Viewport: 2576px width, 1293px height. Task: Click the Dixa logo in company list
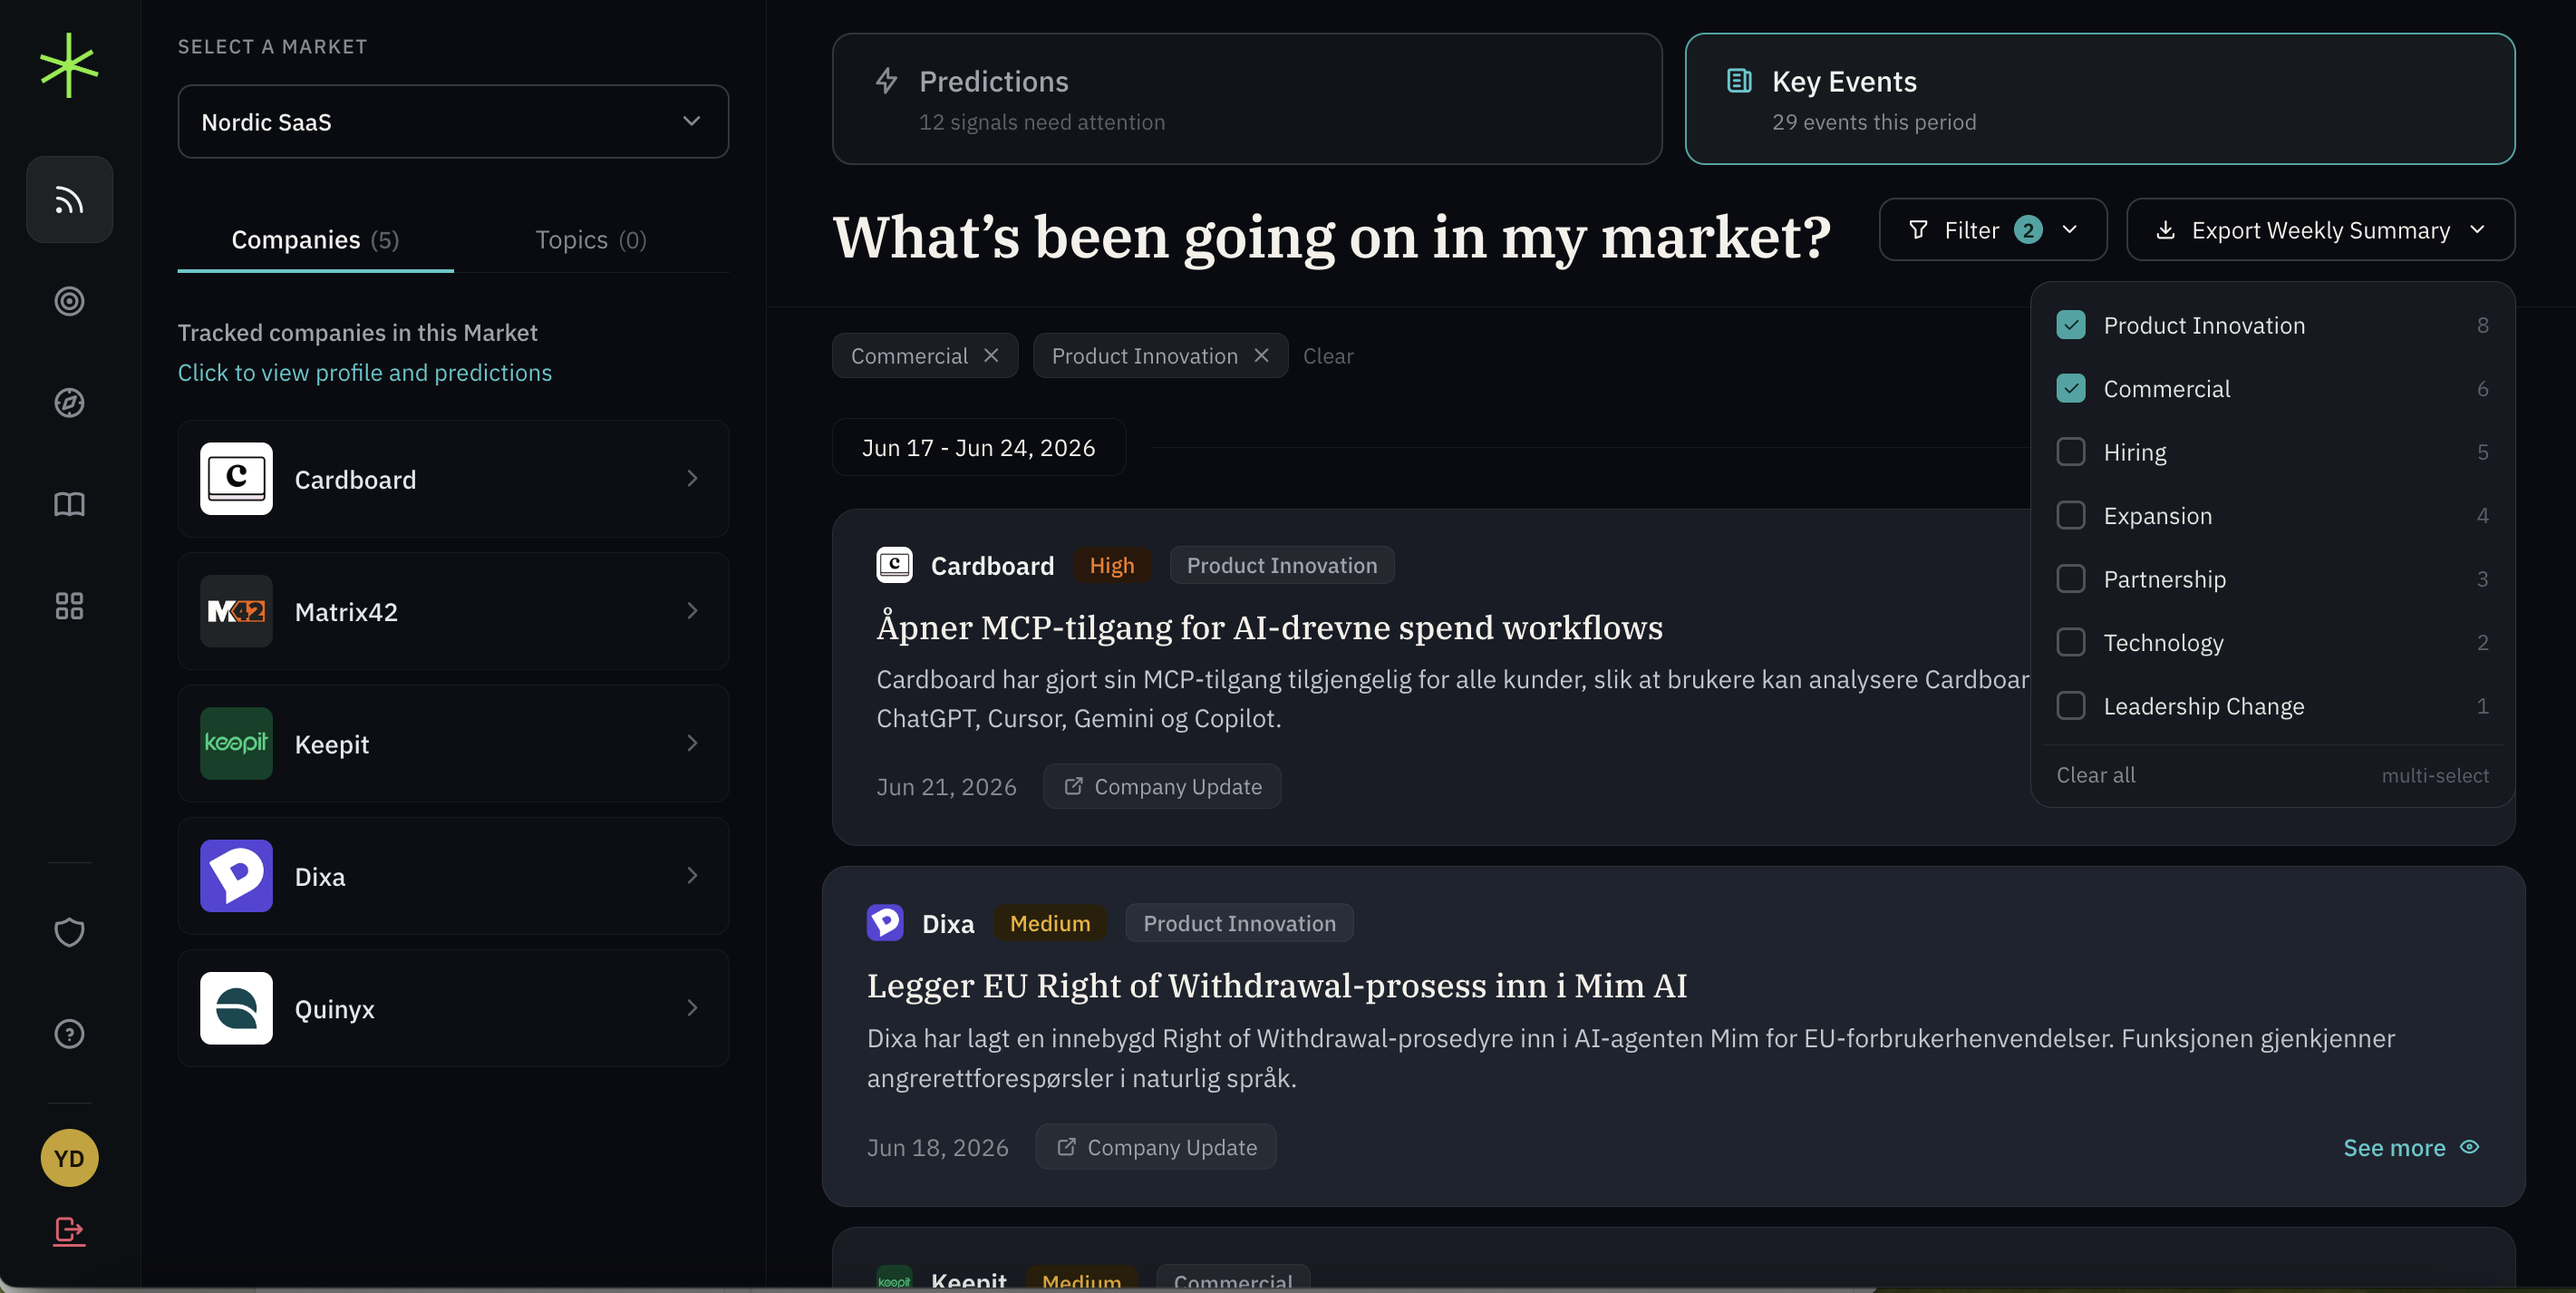pos(236,876)
